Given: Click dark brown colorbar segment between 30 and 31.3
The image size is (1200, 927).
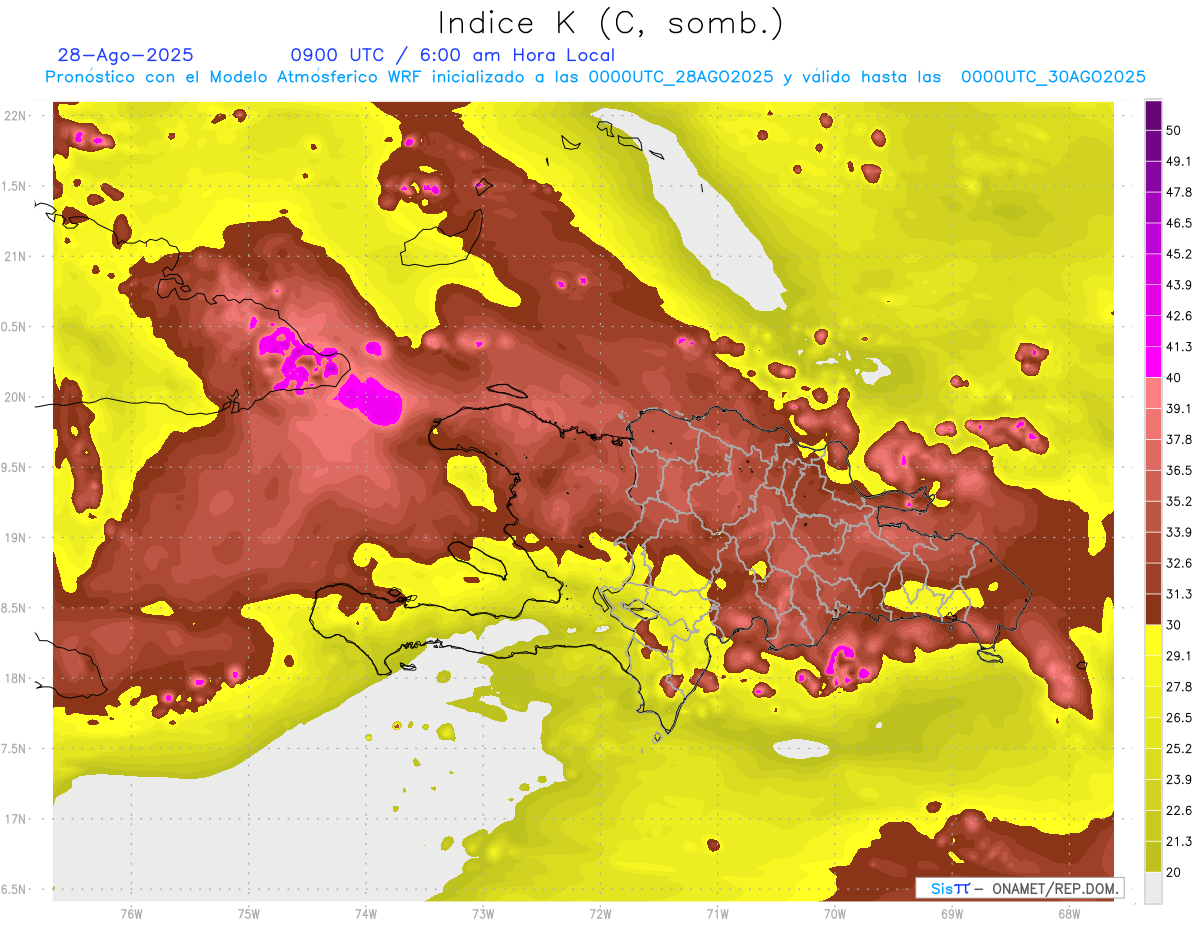Looking at the screenshot, I should 1153,610.
